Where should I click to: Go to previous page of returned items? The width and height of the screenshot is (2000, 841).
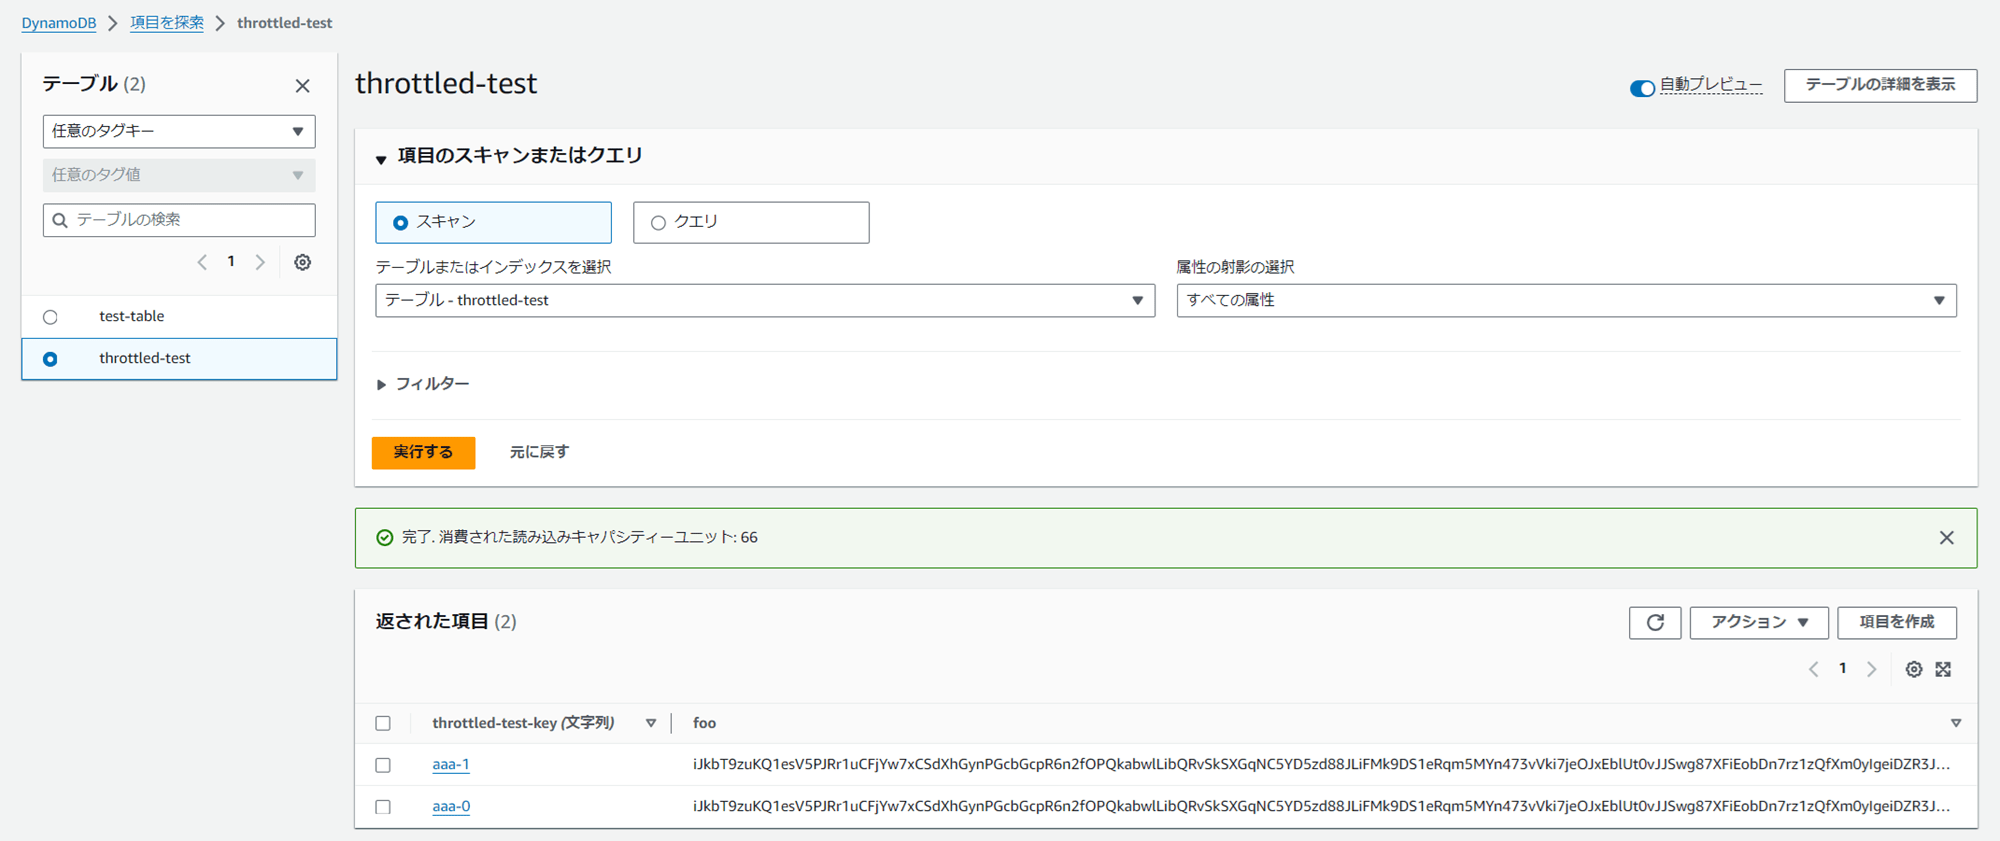[x=1814, y=669]
